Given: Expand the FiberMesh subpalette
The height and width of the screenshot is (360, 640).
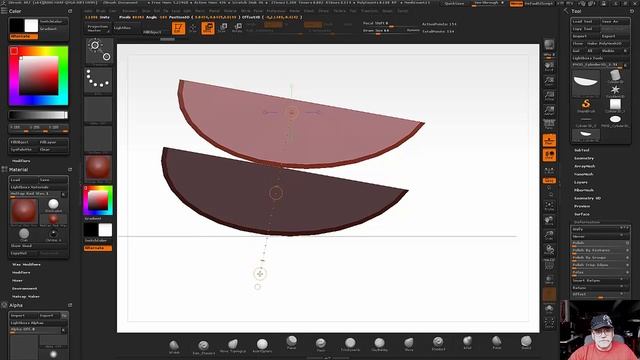Looking at the screenshot, I should (x=584, y=190).
